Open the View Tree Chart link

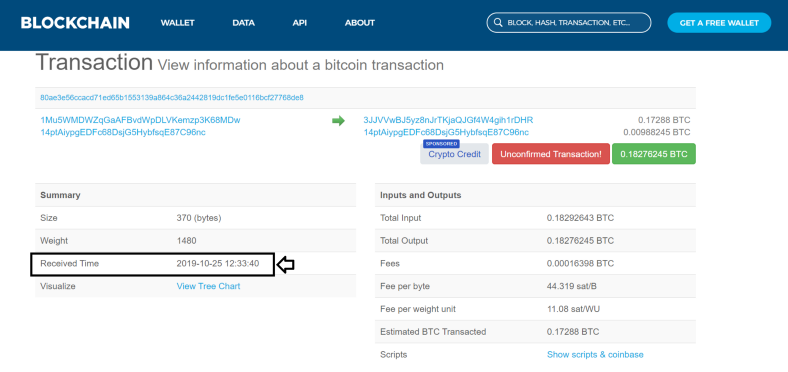pyautogui.click(x=209, y=286)
